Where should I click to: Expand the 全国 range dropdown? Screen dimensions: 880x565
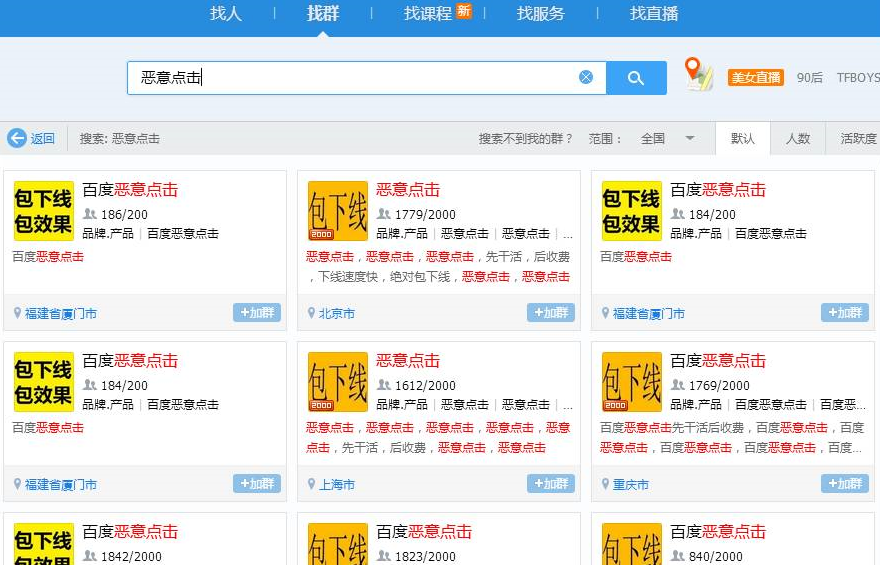point(668,139)
